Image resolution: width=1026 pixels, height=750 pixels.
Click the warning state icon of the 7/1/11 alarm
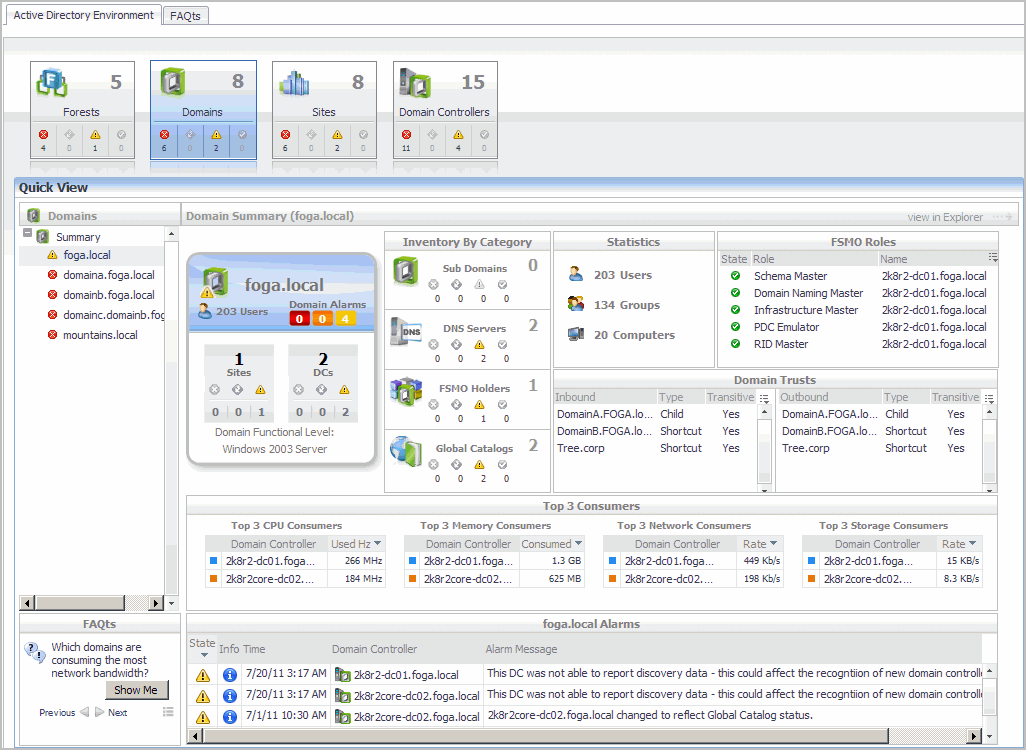(203, 717)
